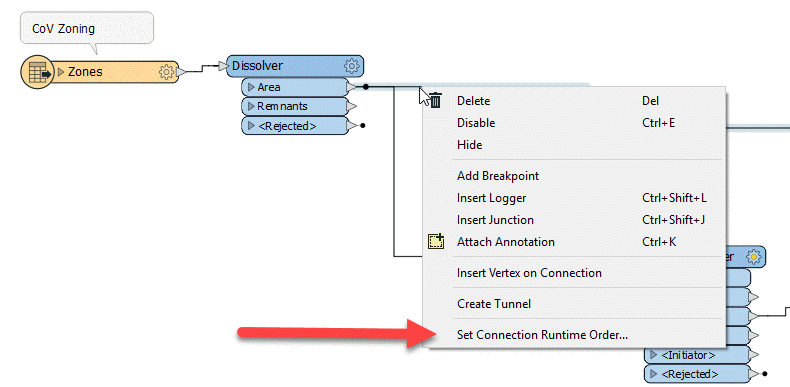Select the CoV Zoning annotation bubble
The width and height of the screenshot is (790, 387).
coord(87,29)
